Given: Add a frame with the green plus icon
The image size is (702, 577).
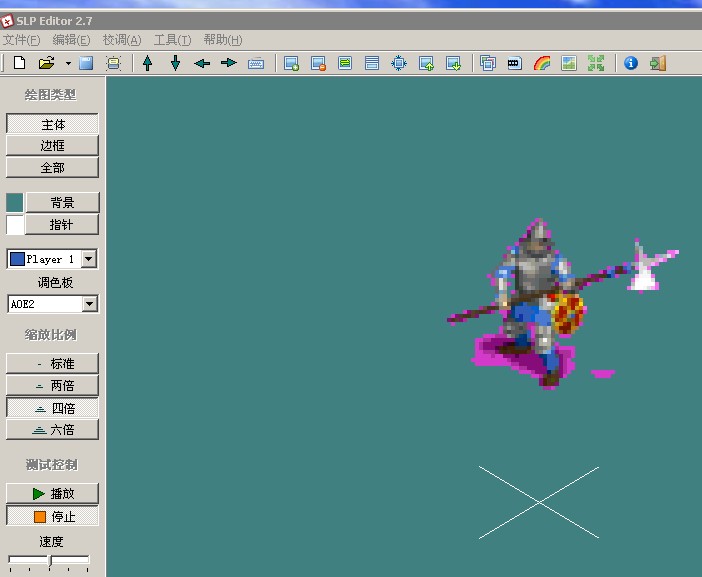Looking at the screenshot, I should [x=291, y=63].
